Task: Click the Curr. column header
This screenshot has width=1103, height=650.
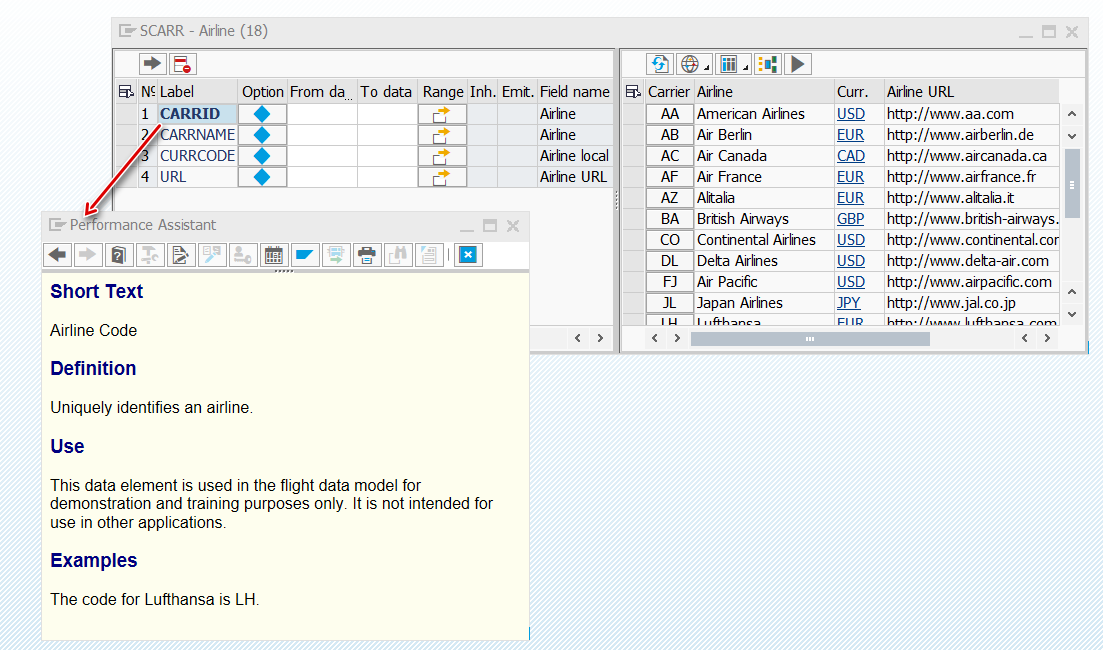Action: [x=858, y=91]
